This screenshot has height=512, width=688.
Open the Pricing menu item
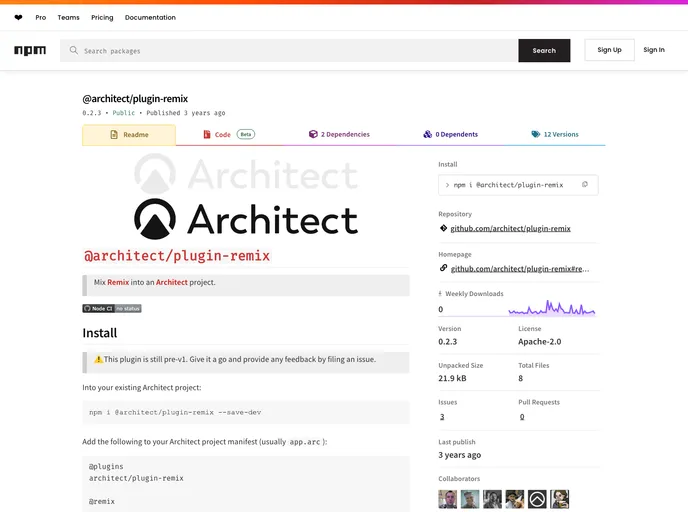[102, 17]
